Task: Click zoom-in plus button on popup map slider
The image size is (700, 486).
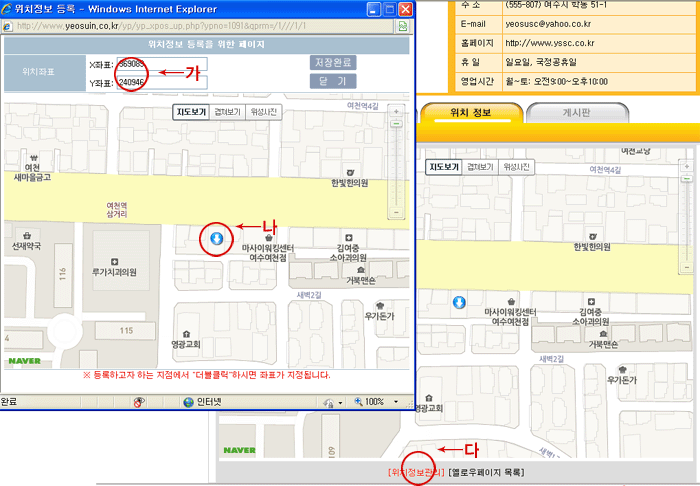Action: pos(396,112)
